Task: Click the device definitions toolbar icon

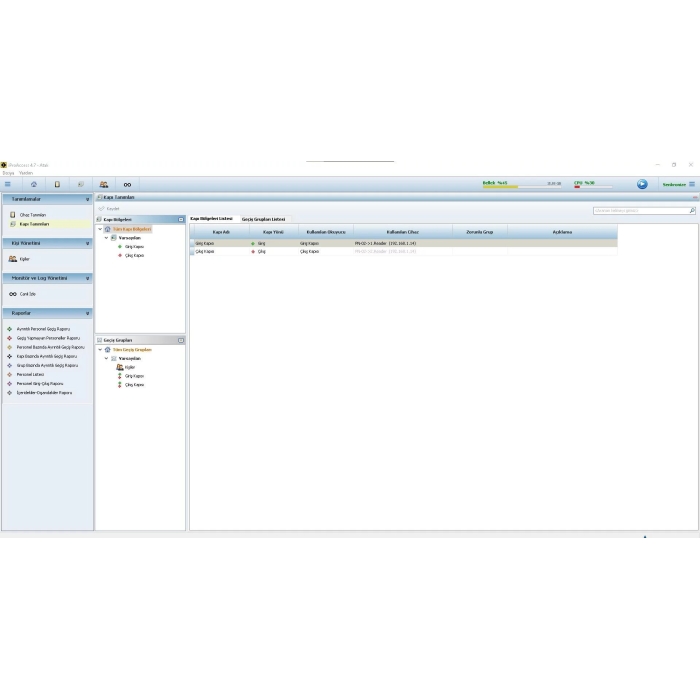Action: 57,184
